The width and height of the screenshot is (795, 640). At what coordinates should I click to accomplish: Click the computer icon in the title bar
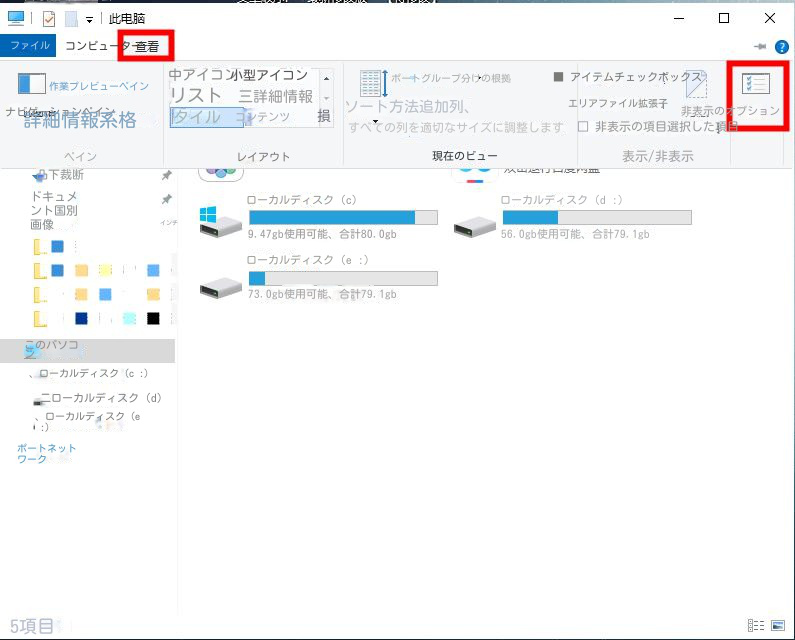tap(16, 18)
